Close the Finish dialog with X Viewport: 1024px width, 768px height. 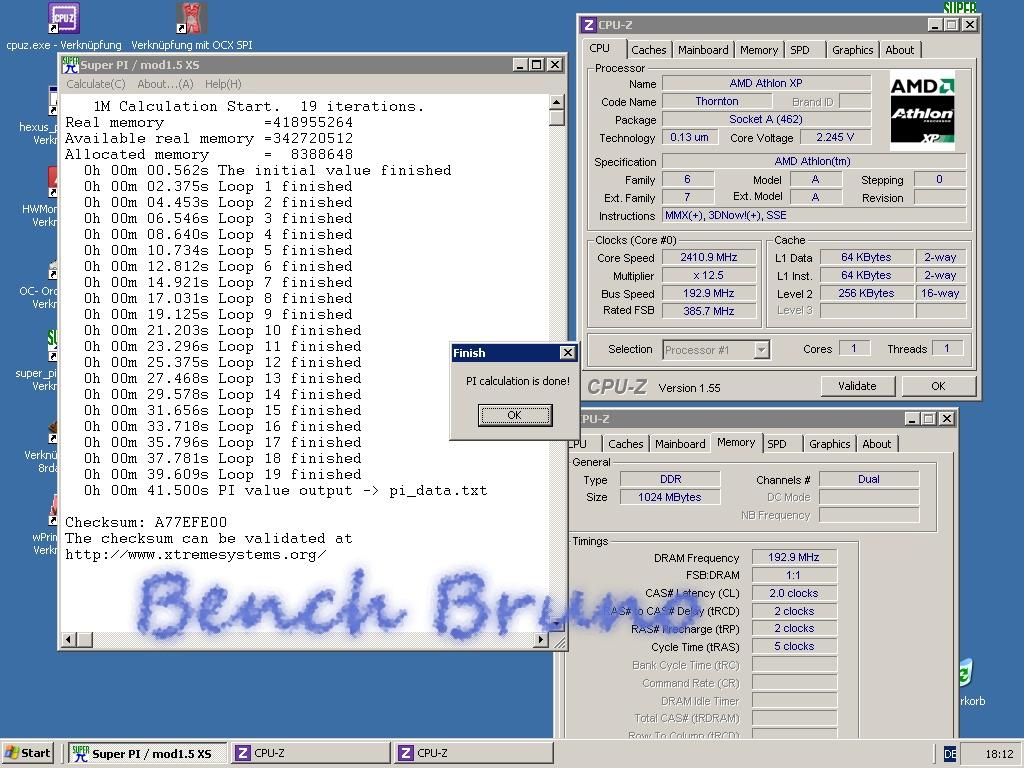[568, 353]
